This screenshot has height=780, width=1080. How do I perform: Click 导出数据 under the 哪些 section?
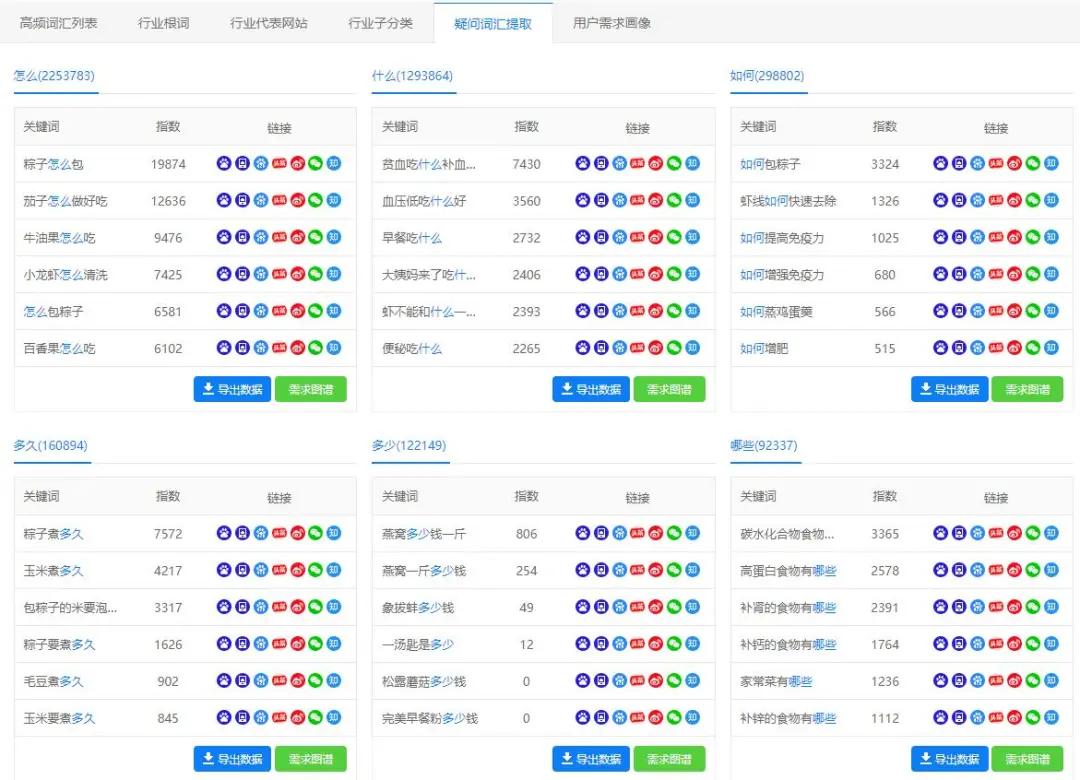tap(948, 758)
